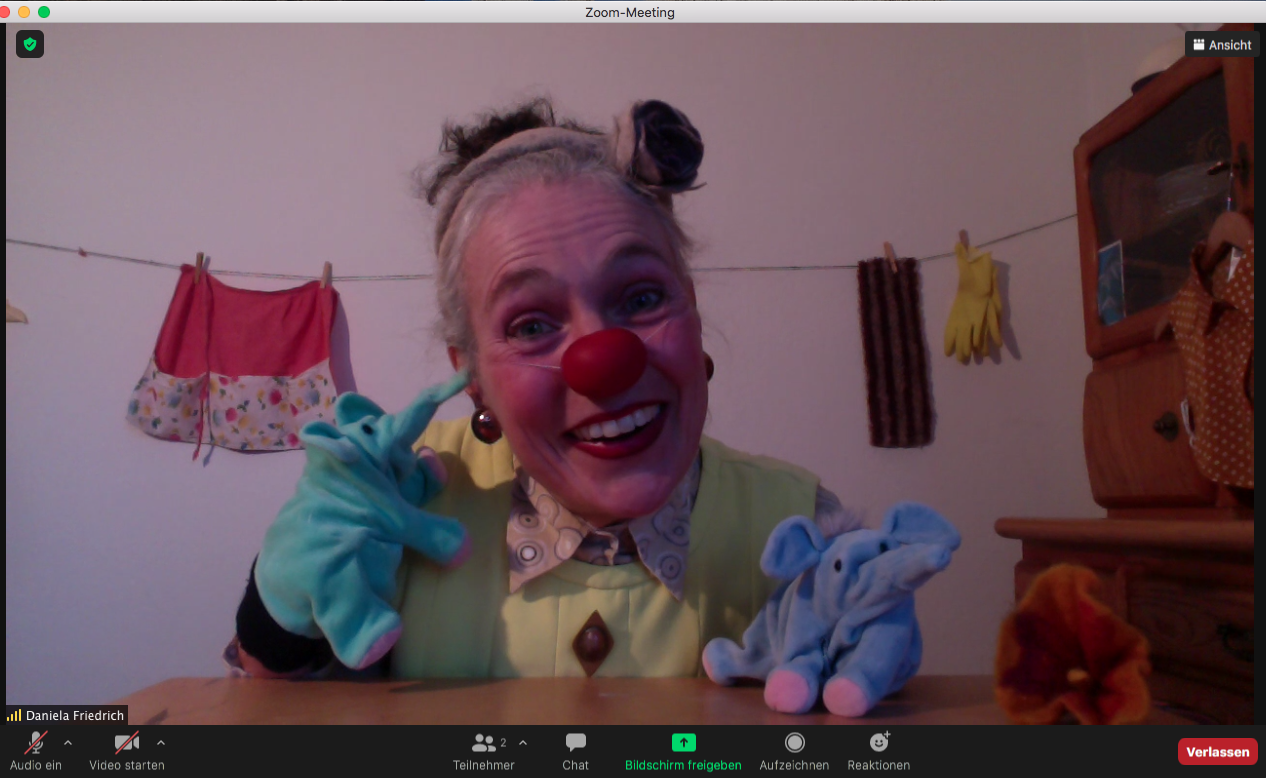Expand chevron next to Teilnehmer
Viewport: 1266px width, 778px height.
click(x=523, y=742)
